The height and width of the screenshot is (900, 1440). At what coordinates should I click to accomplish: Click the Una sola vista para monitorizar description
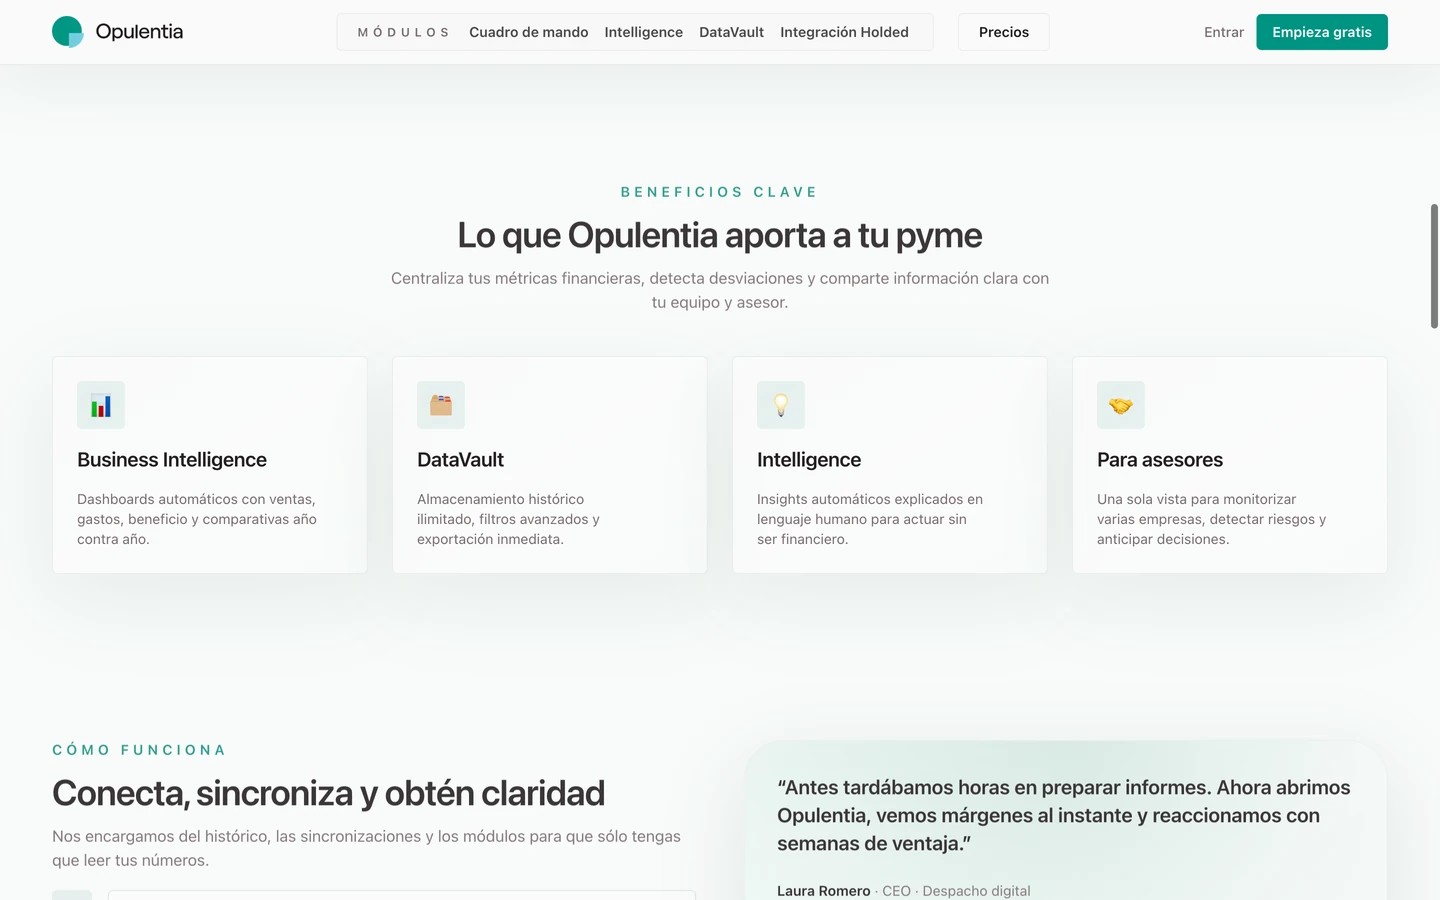pyautogui.click(x=1212, y=519)
